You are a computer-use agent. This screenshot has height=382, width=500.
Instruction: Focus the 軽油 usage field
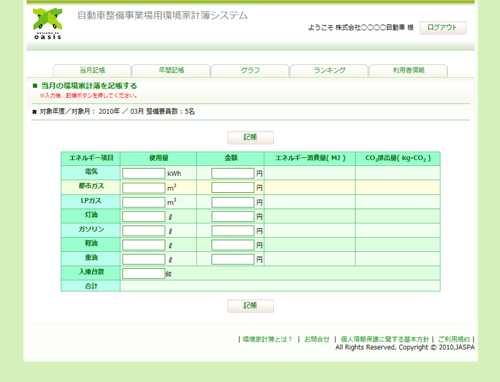[x=144, y=245]
